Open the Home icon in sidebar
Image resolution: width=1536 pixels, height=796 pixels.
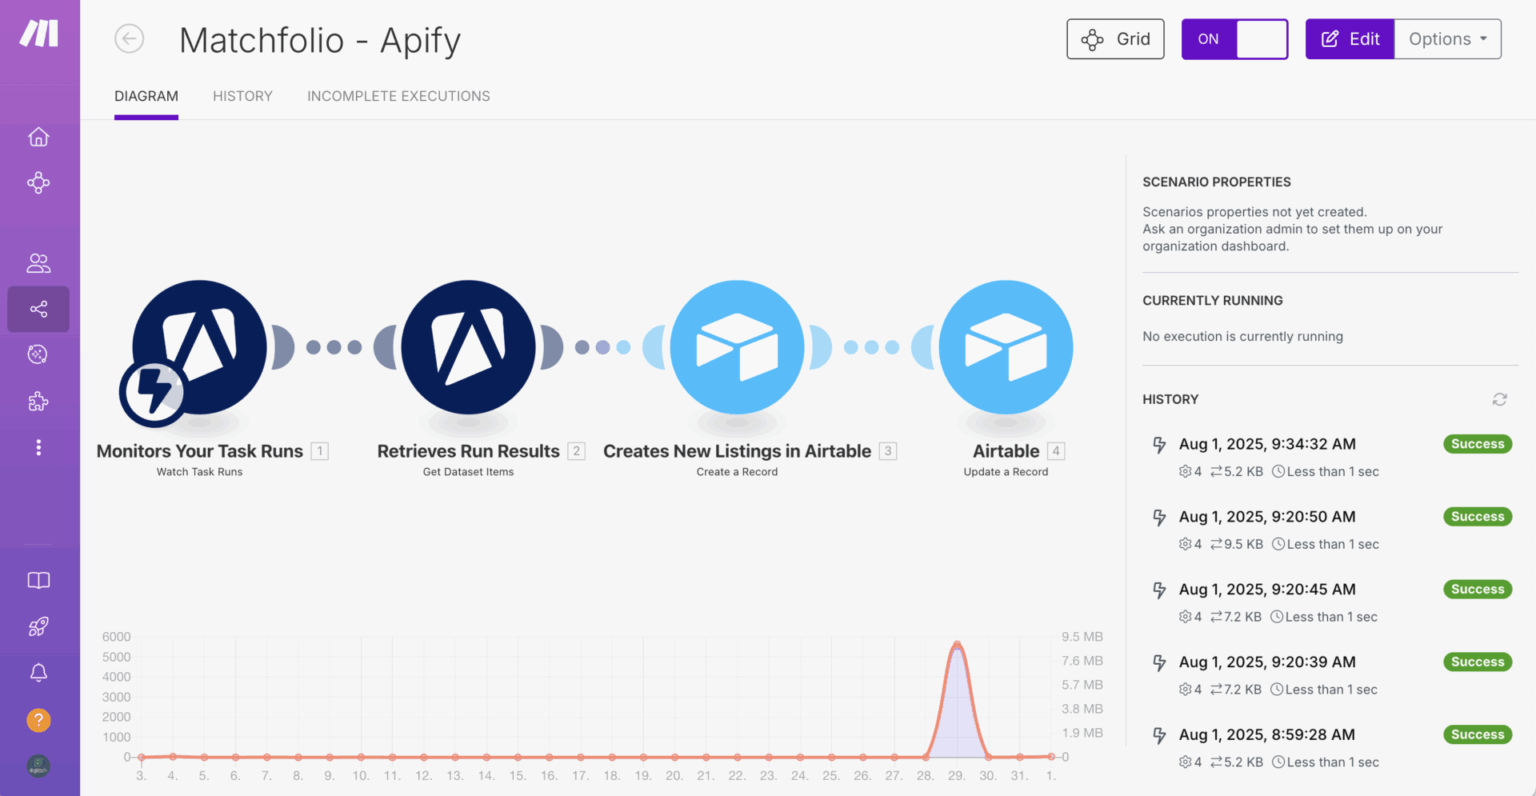point(38,136)
